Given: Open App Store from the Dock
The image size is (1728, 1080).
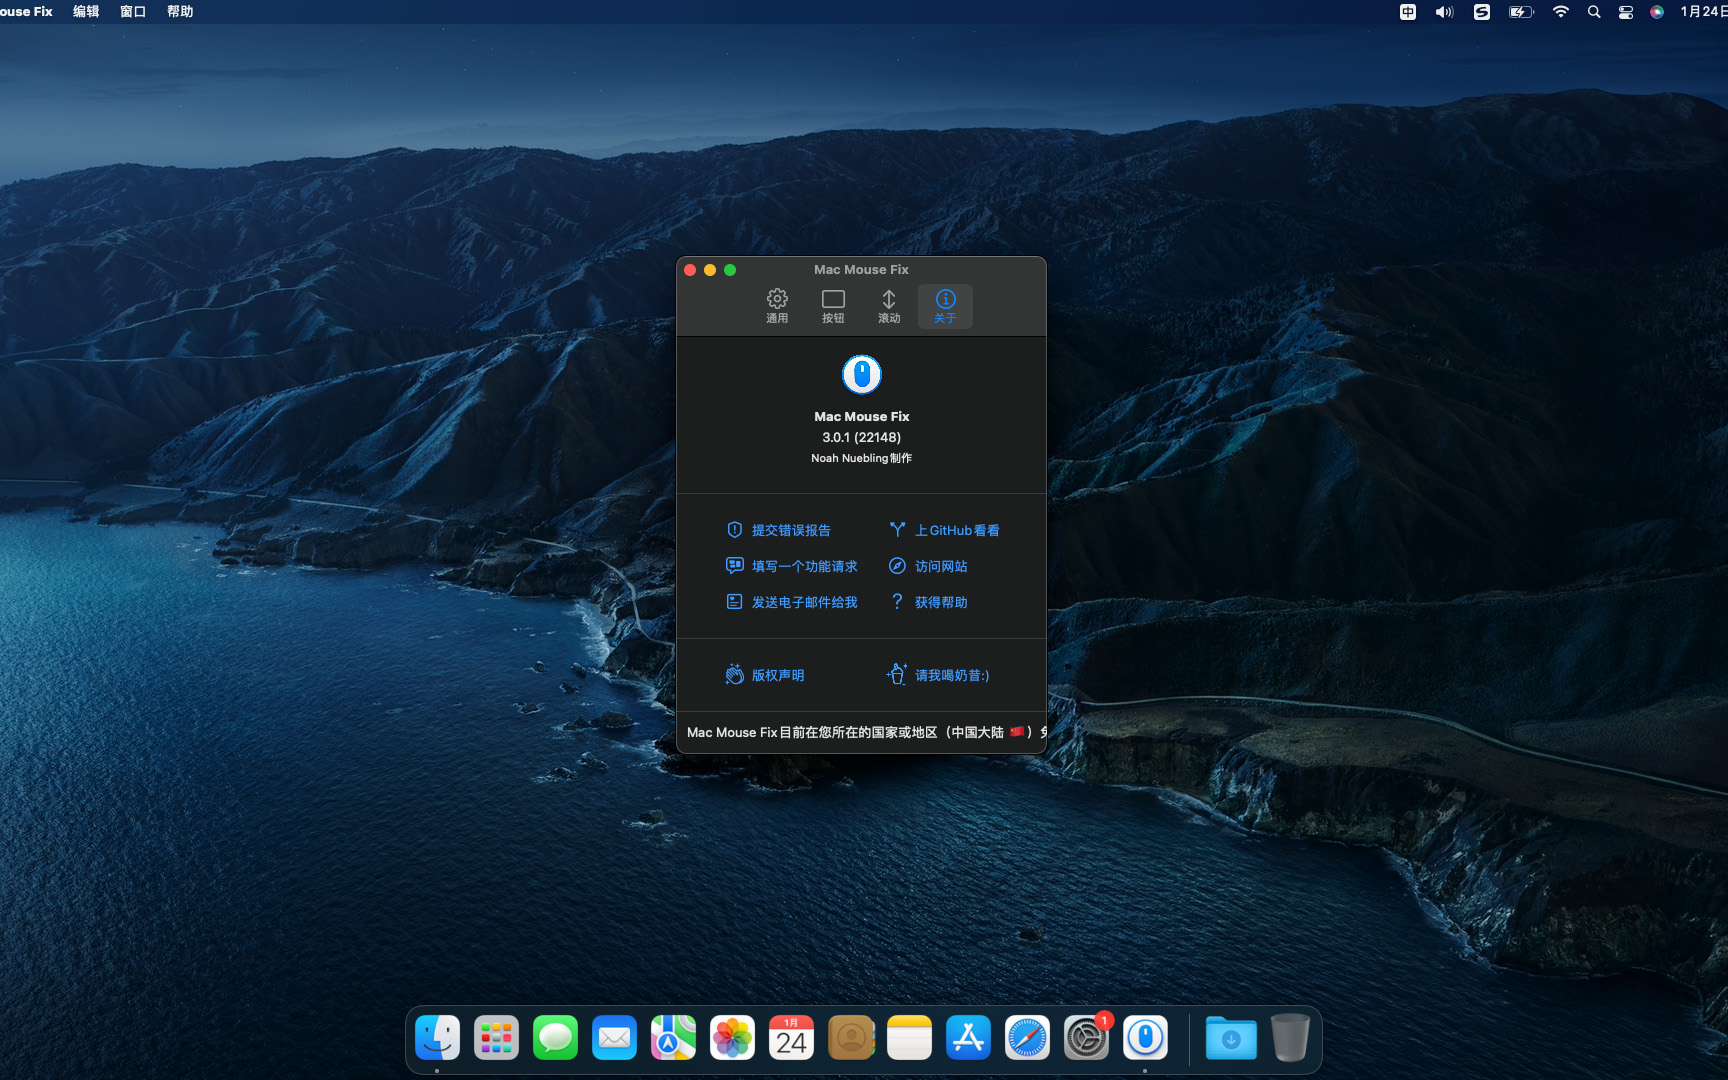Looking at the screenshot, I should 968,1038.
